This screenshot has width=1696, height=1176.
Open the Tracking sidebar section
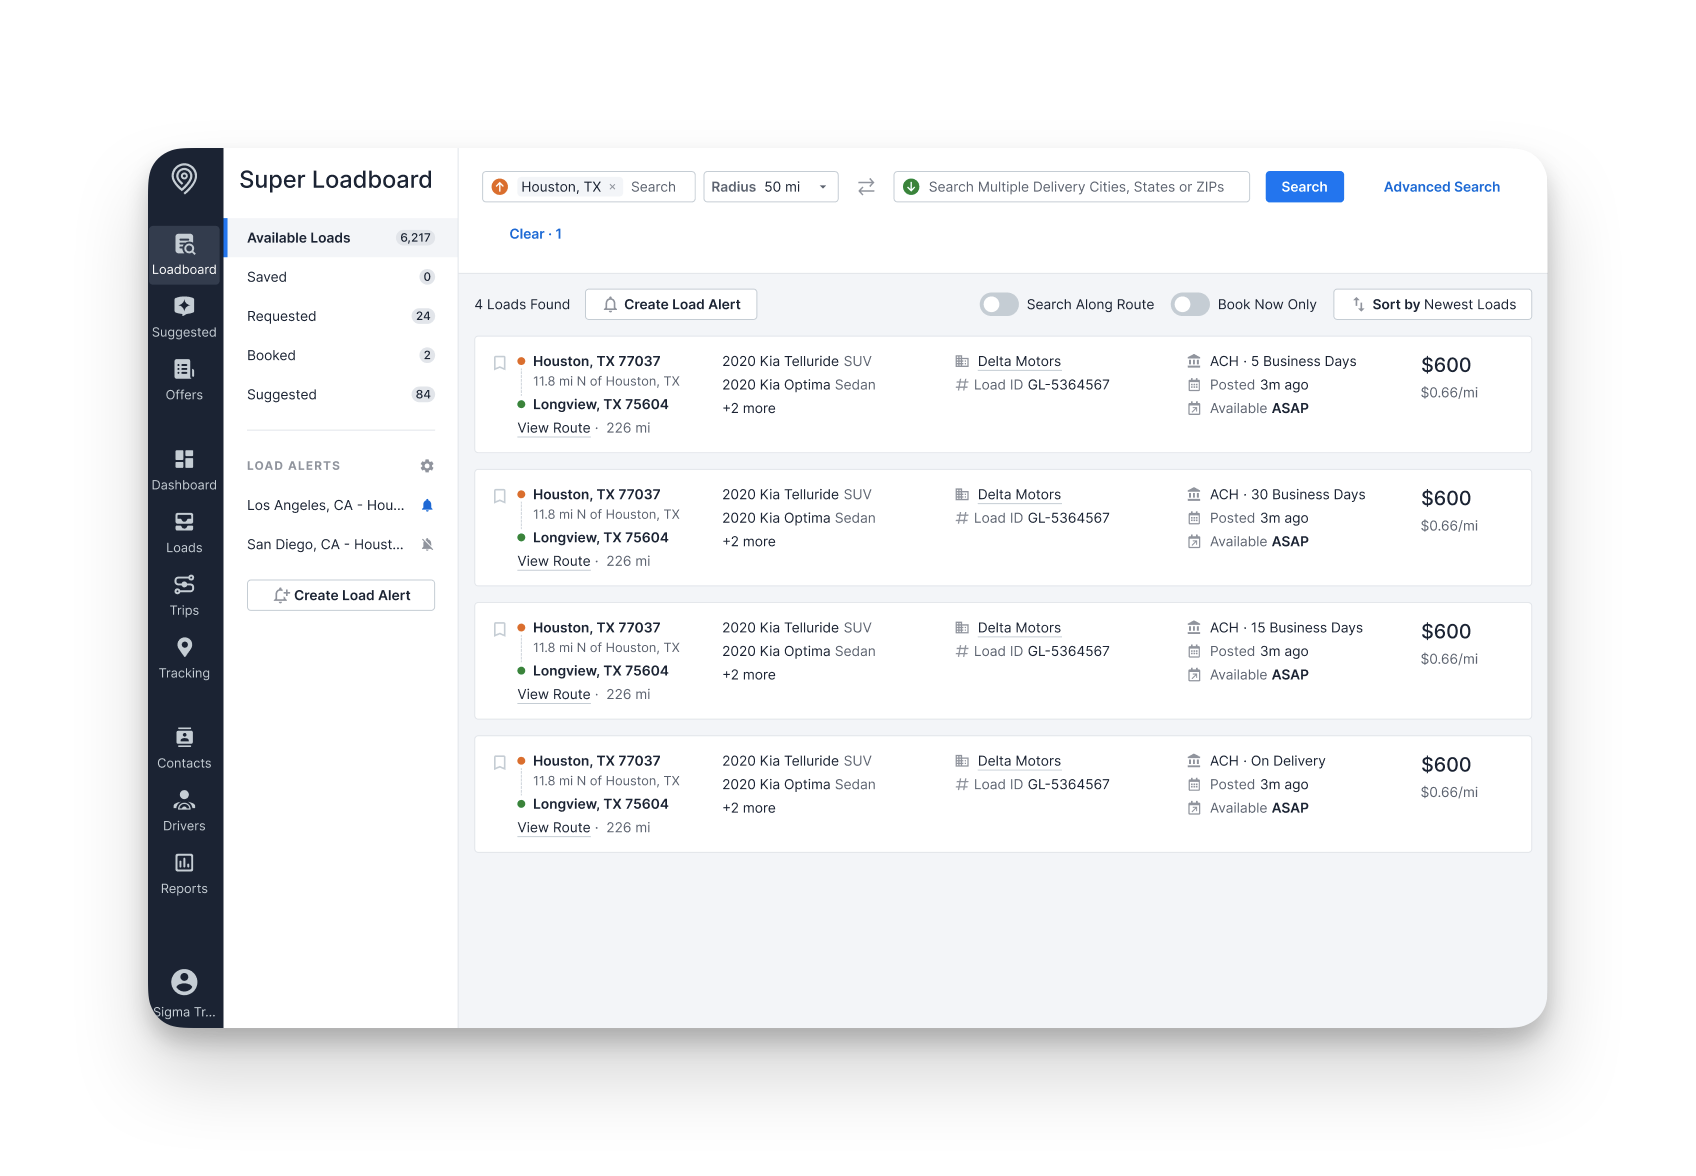point(184,659)
